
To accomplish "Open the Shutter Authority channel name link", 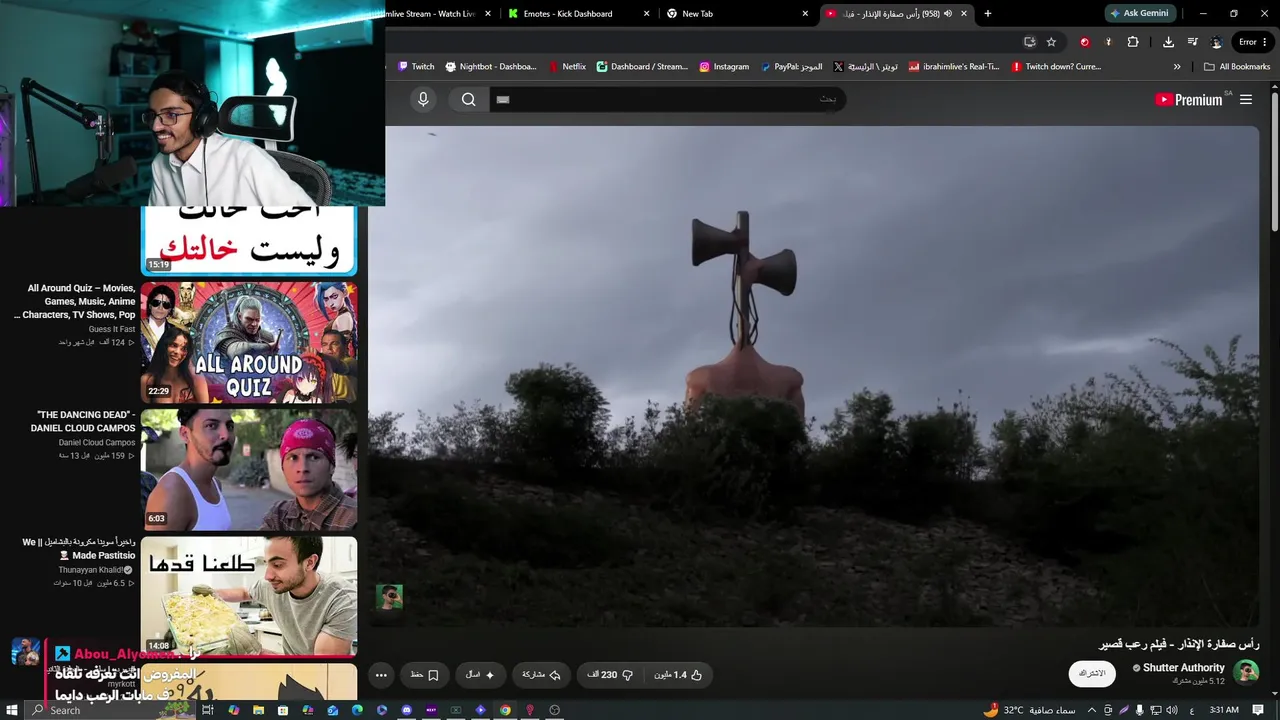I will click(1184, 668).
